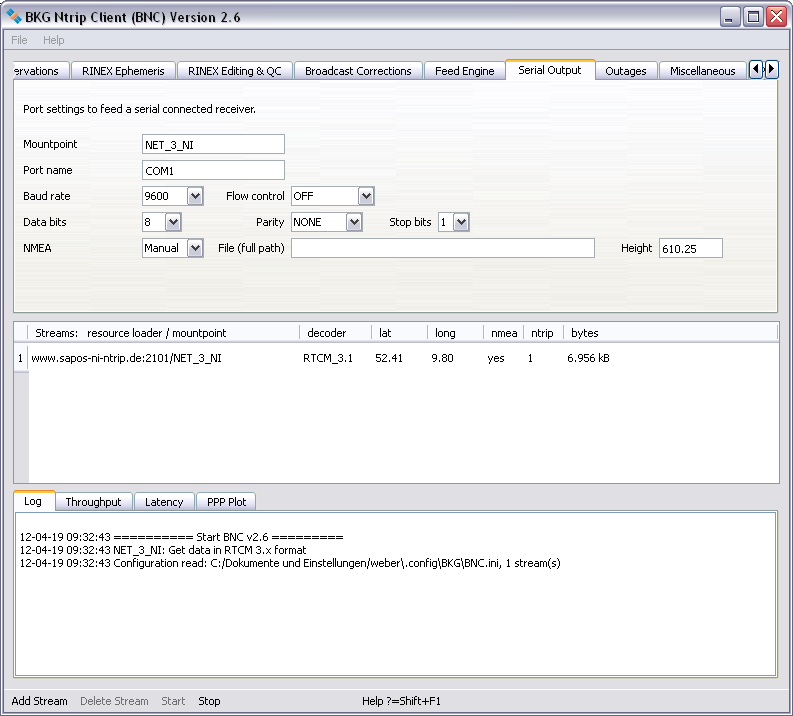Open the Stop bits dropdown

(460, 222)
